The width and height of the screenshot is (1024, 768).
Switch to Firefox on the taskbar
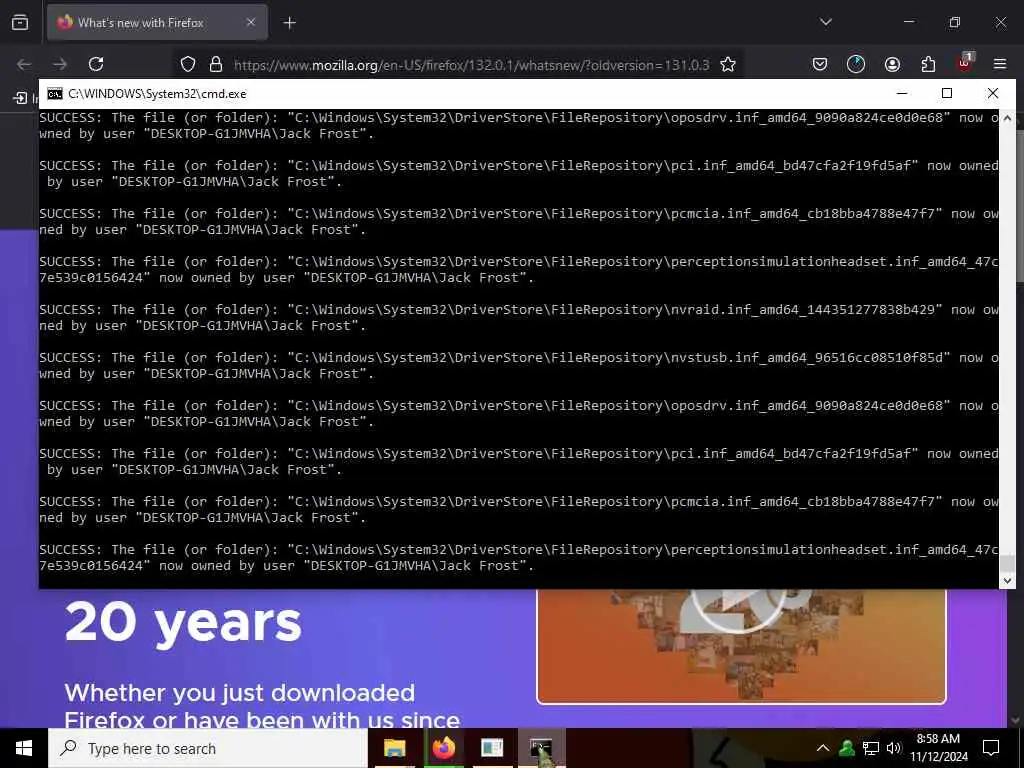pyautogui.click(x=443, y=748)
